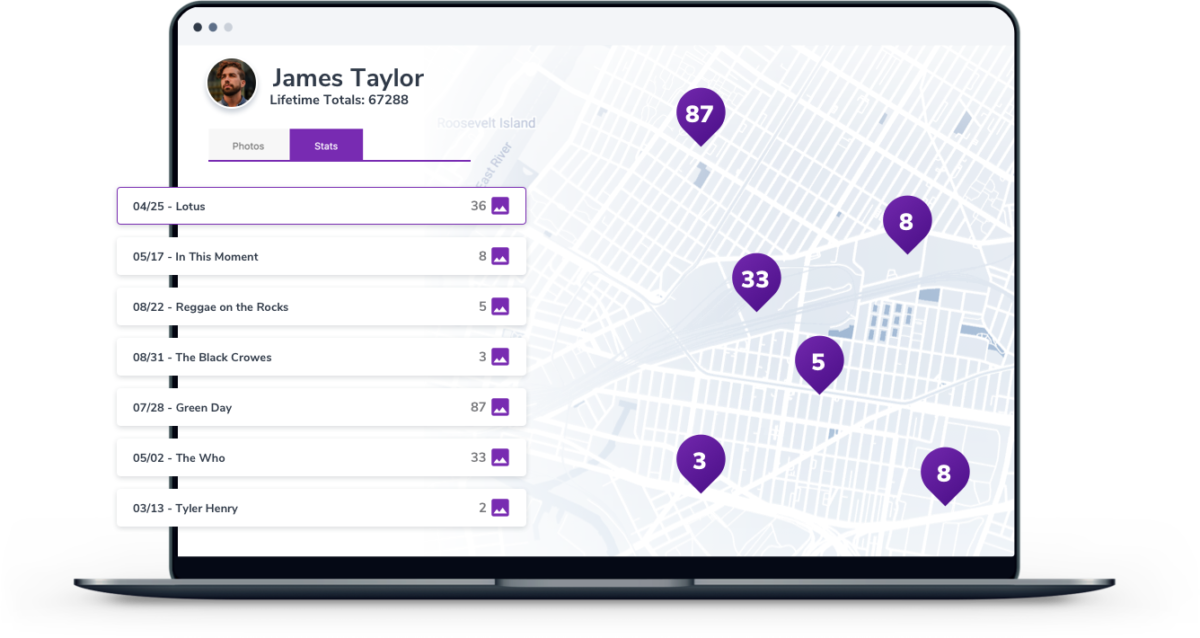Click the pin numbered 5 on the map
The width and height of the screenshot is (1200, 638).
(820, 361)
